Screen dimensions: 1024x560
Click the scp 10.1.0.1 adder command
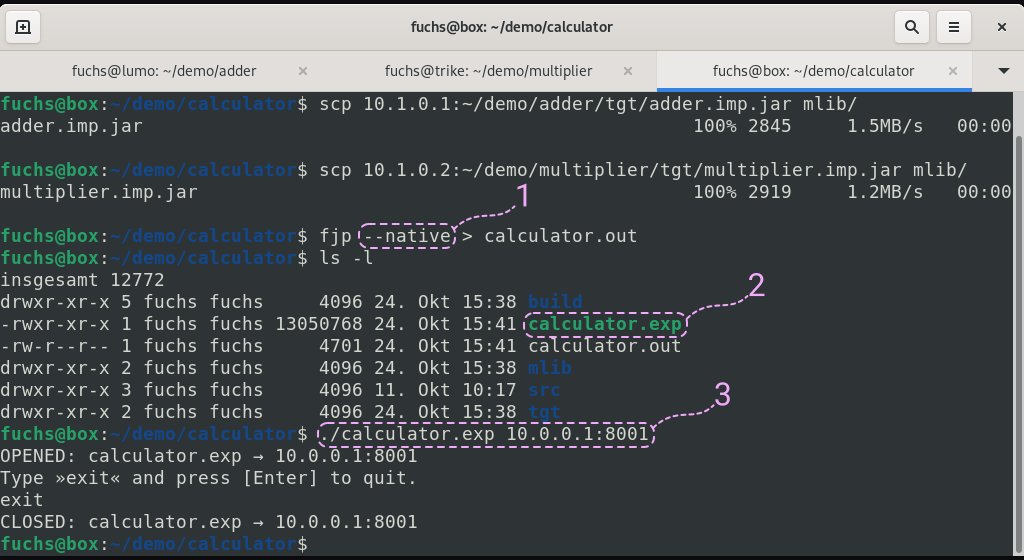[x=588, y=103]
